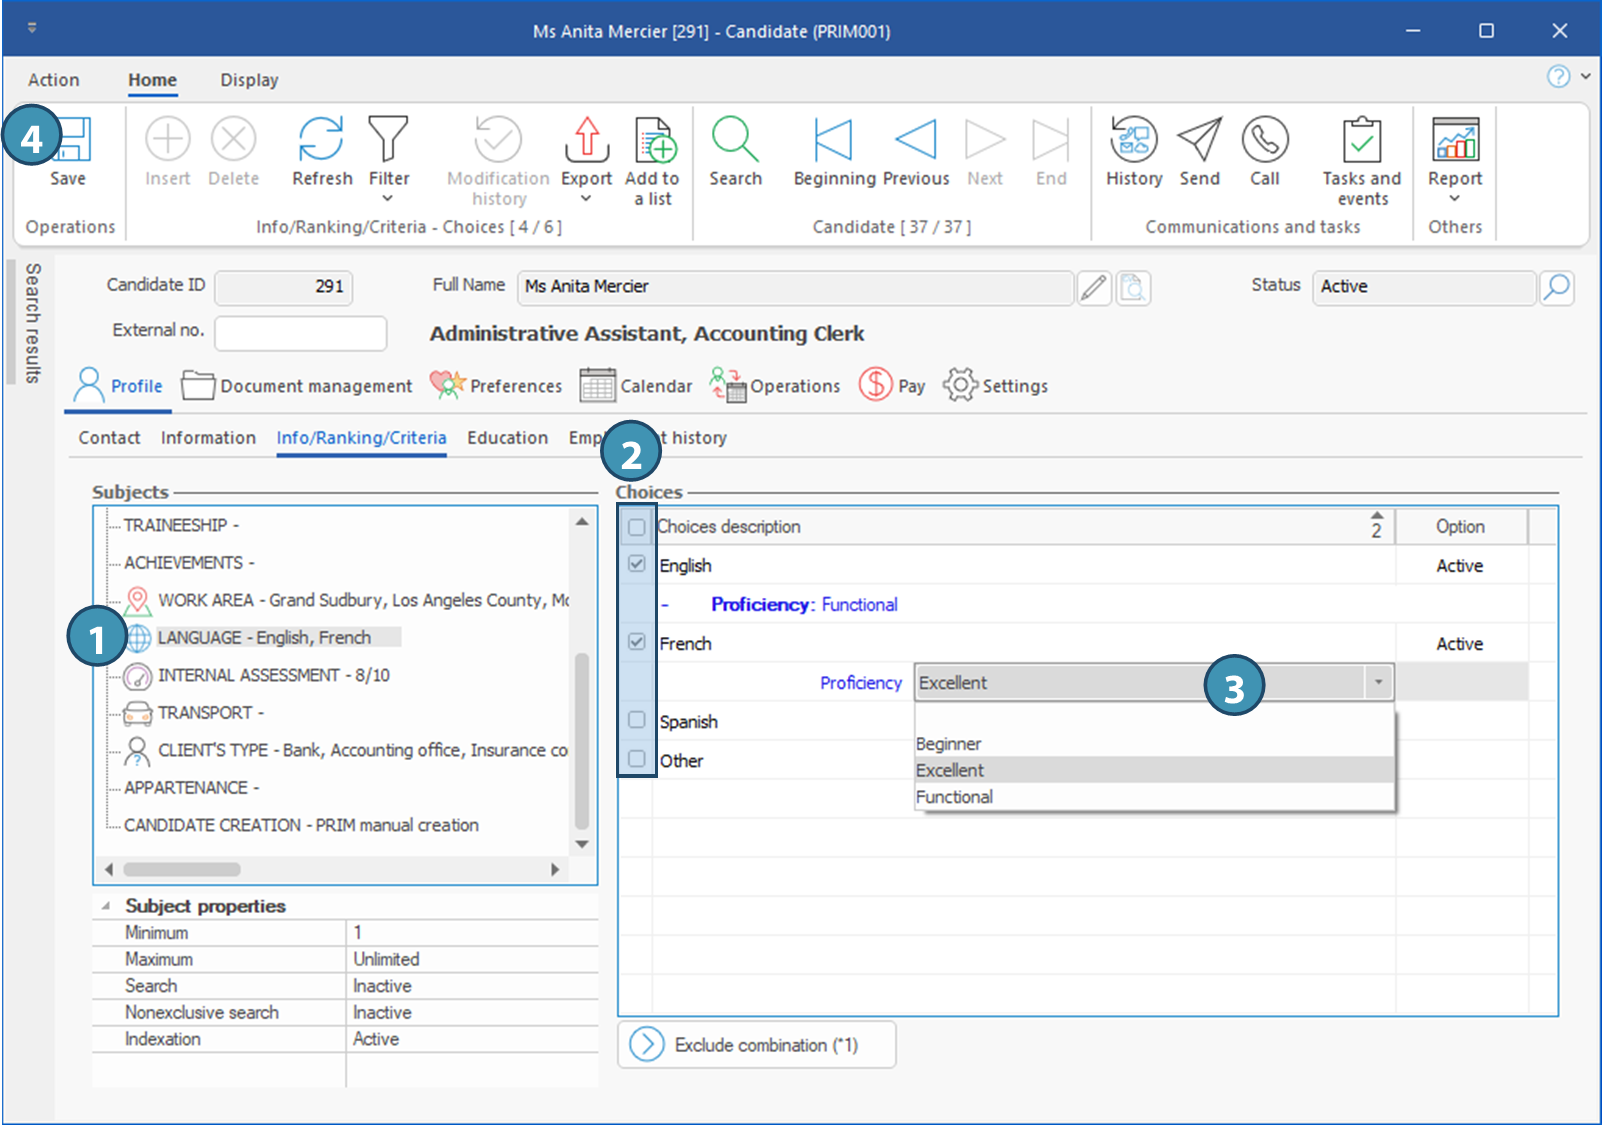Screen dimensions: 1602x1125
Task: Check the Spanish language checkbox
Action: [x=637, y=720]
